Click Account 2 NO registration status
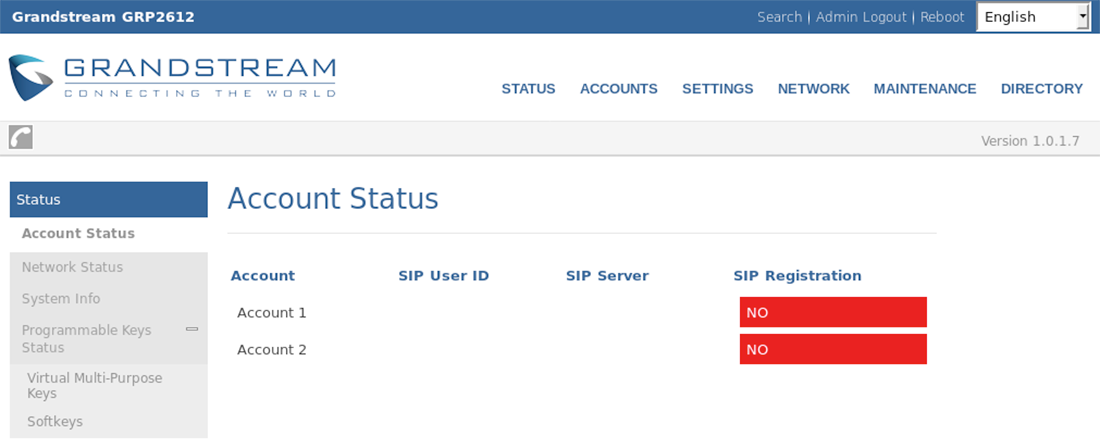 click(x=833, y=349)
